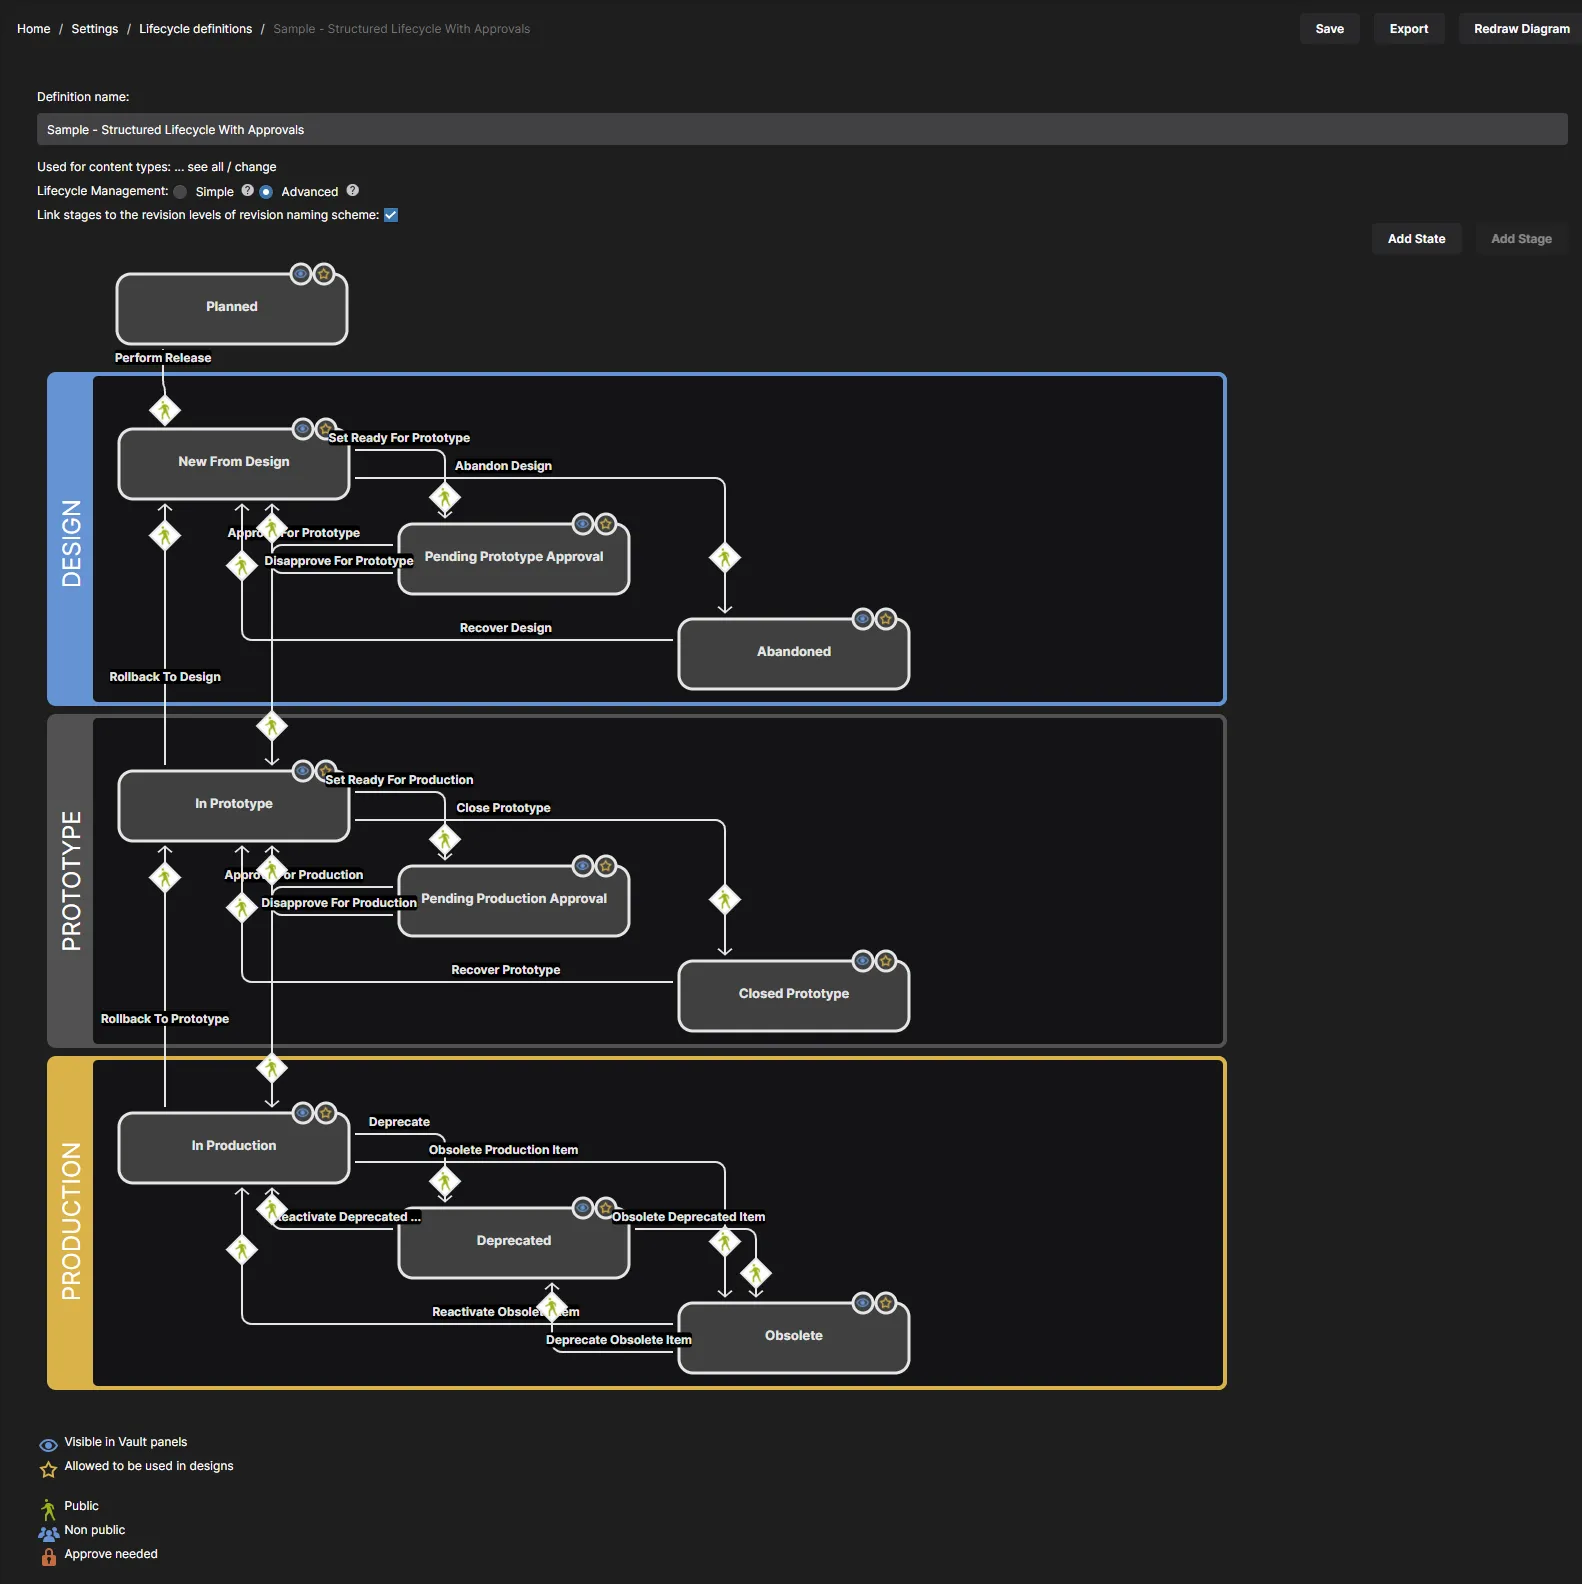Screen dimensions: 1582x1584
Task: Click Perform Release transition diamond icon
Action: pos(165,410)
